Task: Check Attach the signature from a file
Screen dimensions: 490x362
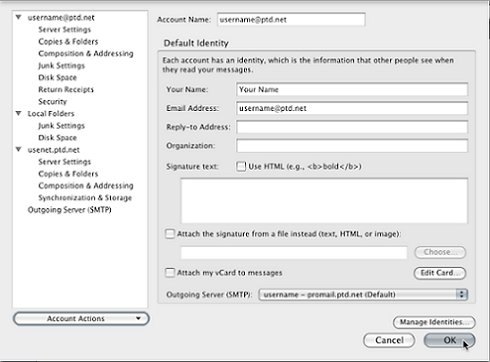Action: point(170,234)
